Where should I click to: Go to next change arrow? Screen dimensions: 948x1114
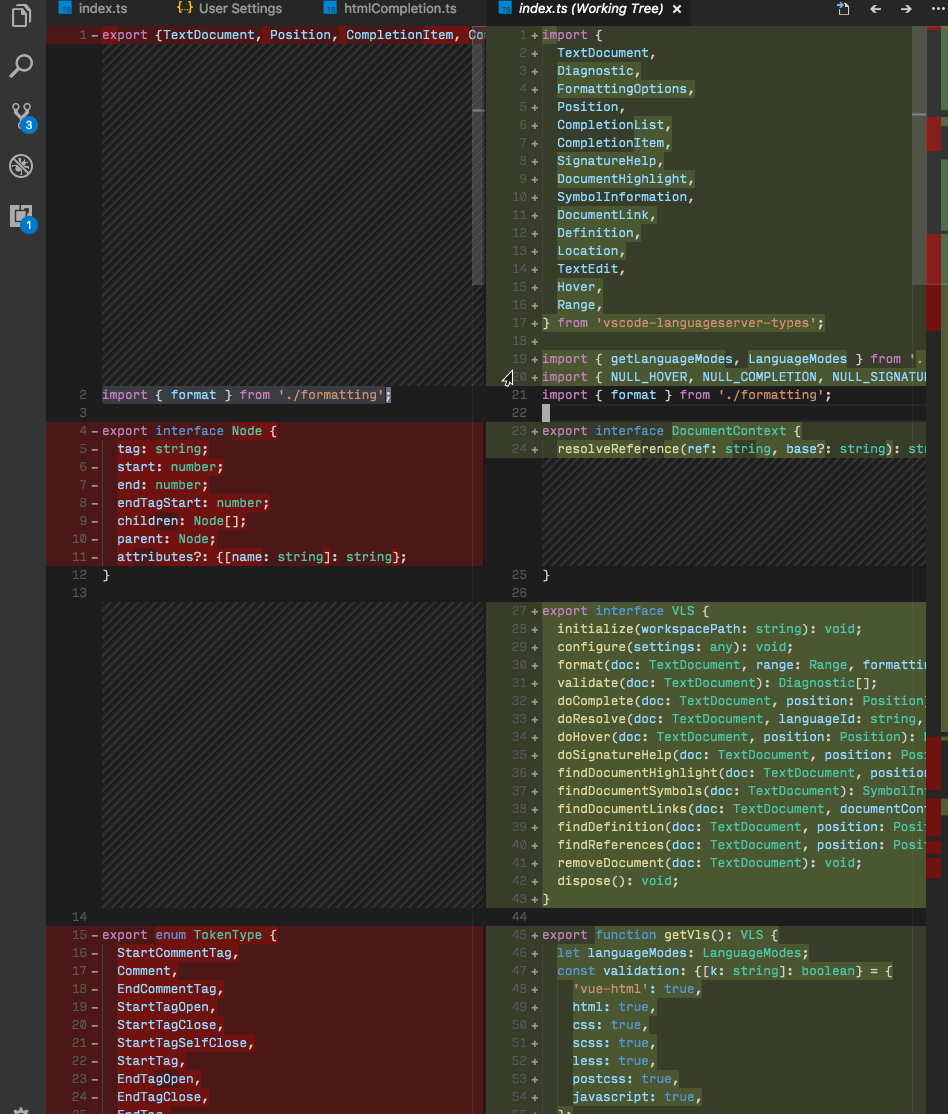[x=906, y=9]
